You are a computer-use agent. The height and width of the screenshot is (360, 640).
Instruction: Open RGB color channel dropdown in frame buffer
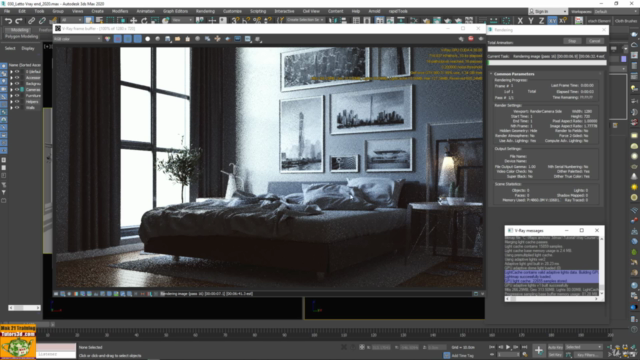(x=78, y=39)
